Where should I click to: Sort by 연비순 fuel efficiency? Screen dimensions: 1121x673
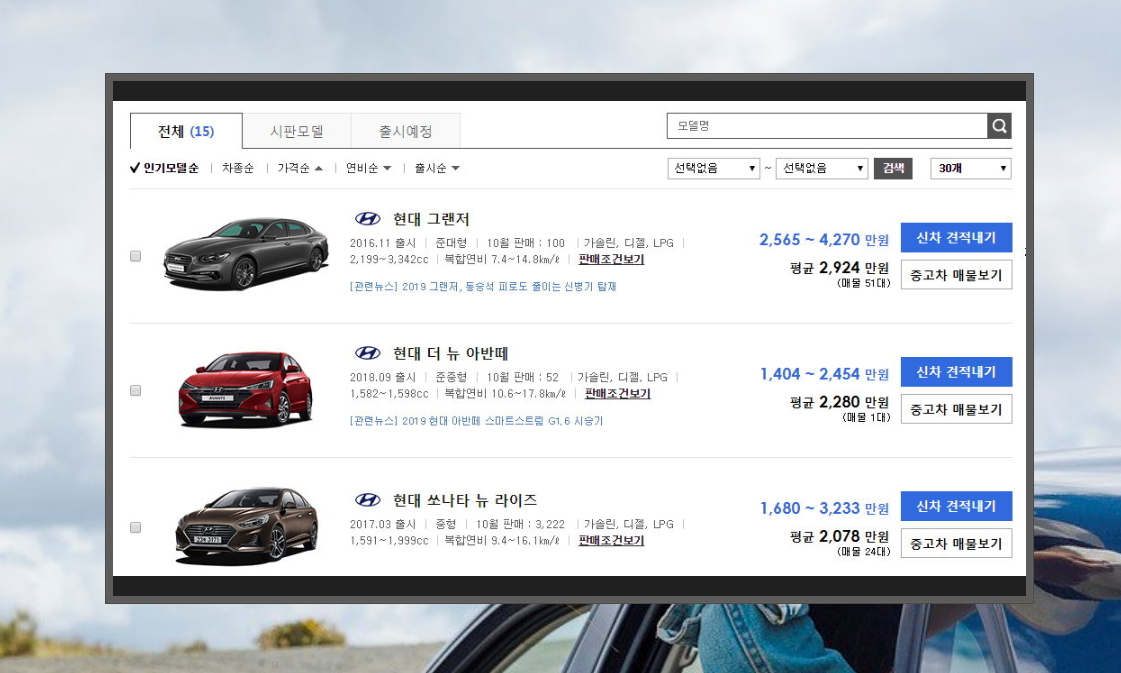(368, 168)
